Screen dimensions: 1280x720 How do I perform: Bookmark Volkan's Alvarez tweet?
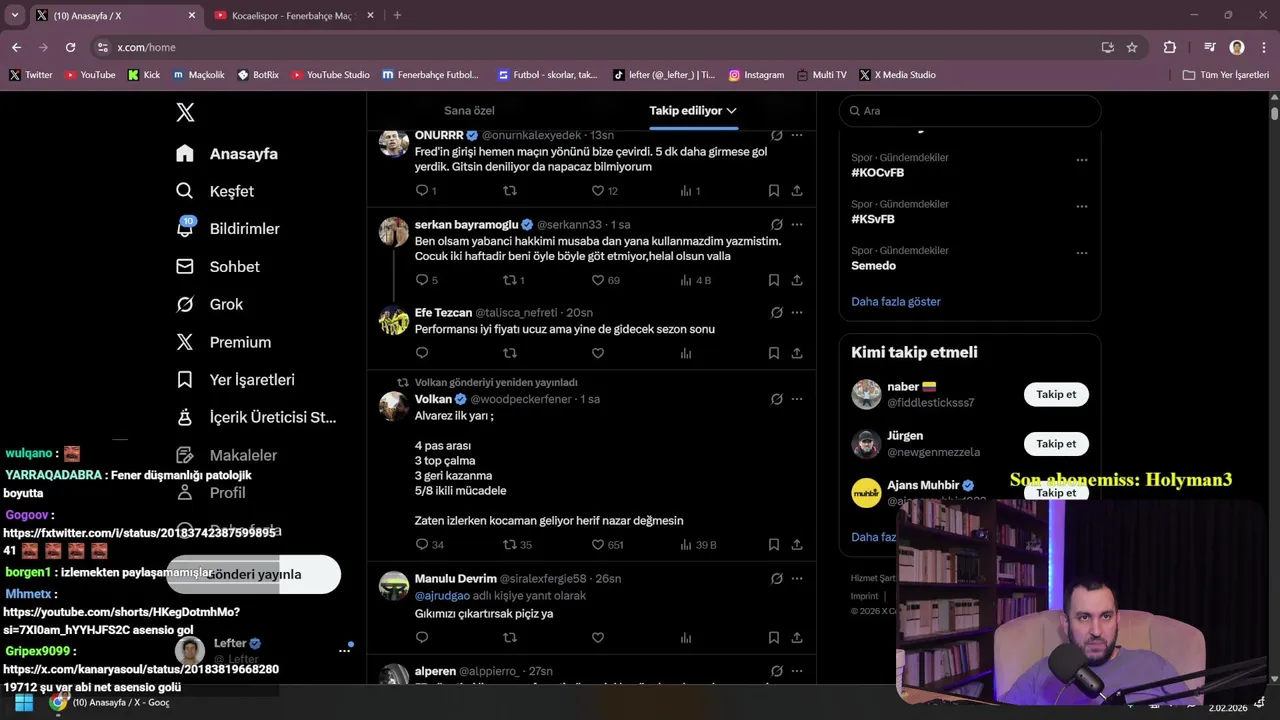774,545
